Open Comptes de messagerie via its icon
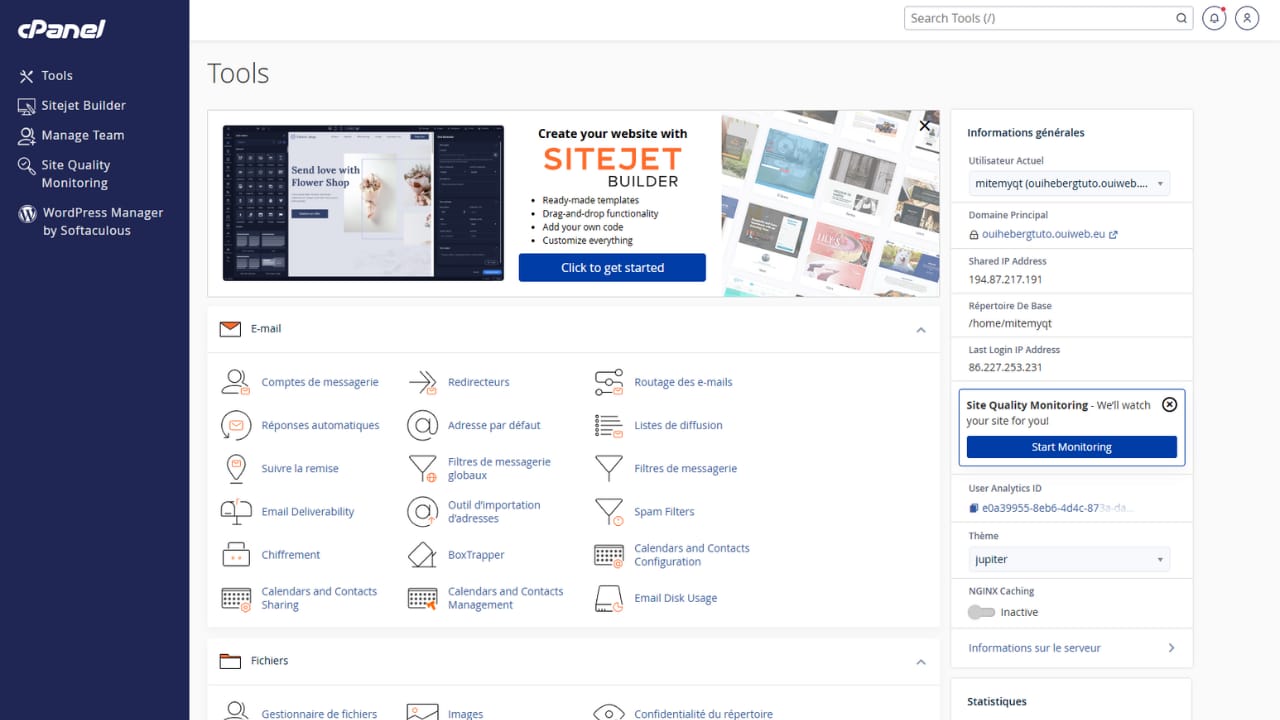The height and width of the screenshot is (720, 1280). (235, 381)
